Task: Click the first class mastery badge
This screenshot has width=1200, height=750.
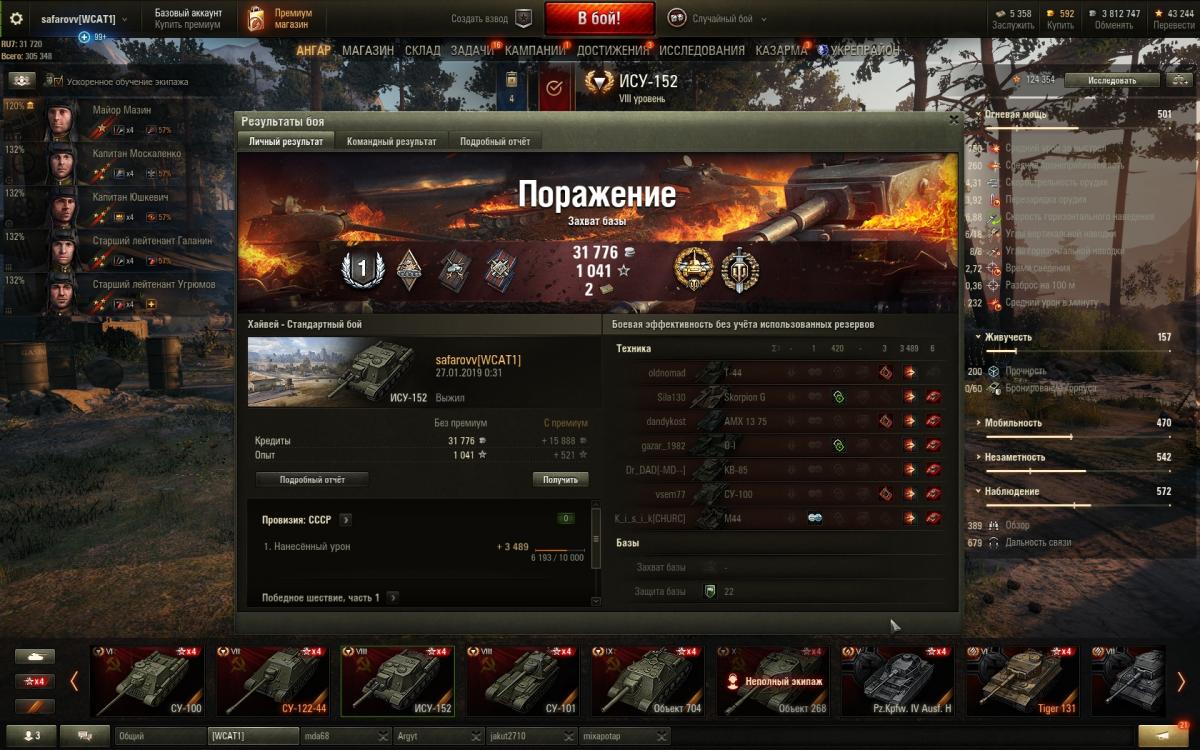Action: tap(358, 268)
